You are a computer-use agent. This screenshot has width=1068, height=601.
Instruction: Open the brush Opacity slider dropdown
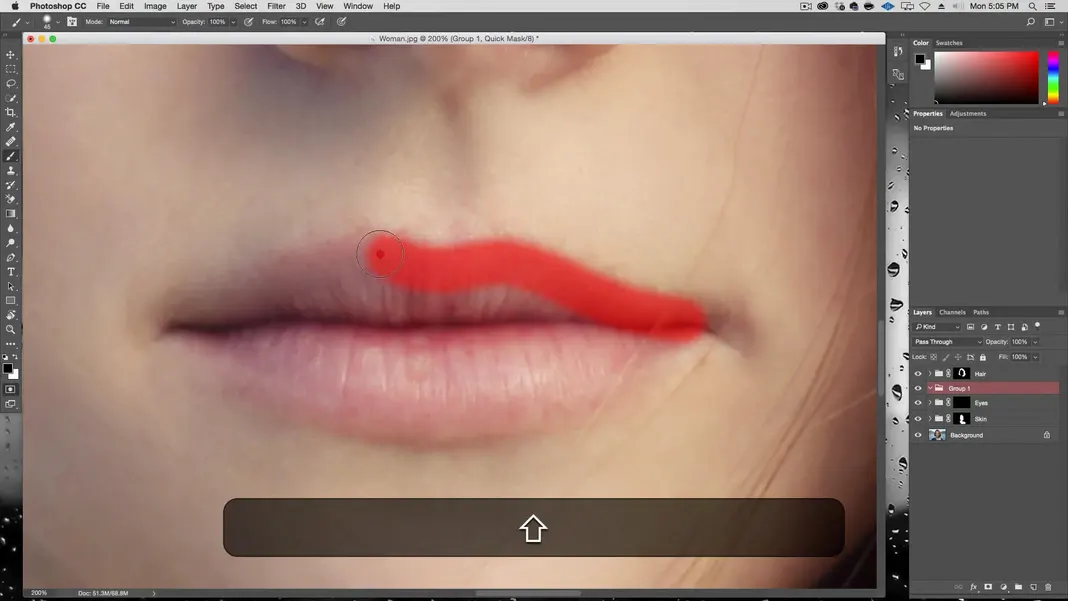233,22
